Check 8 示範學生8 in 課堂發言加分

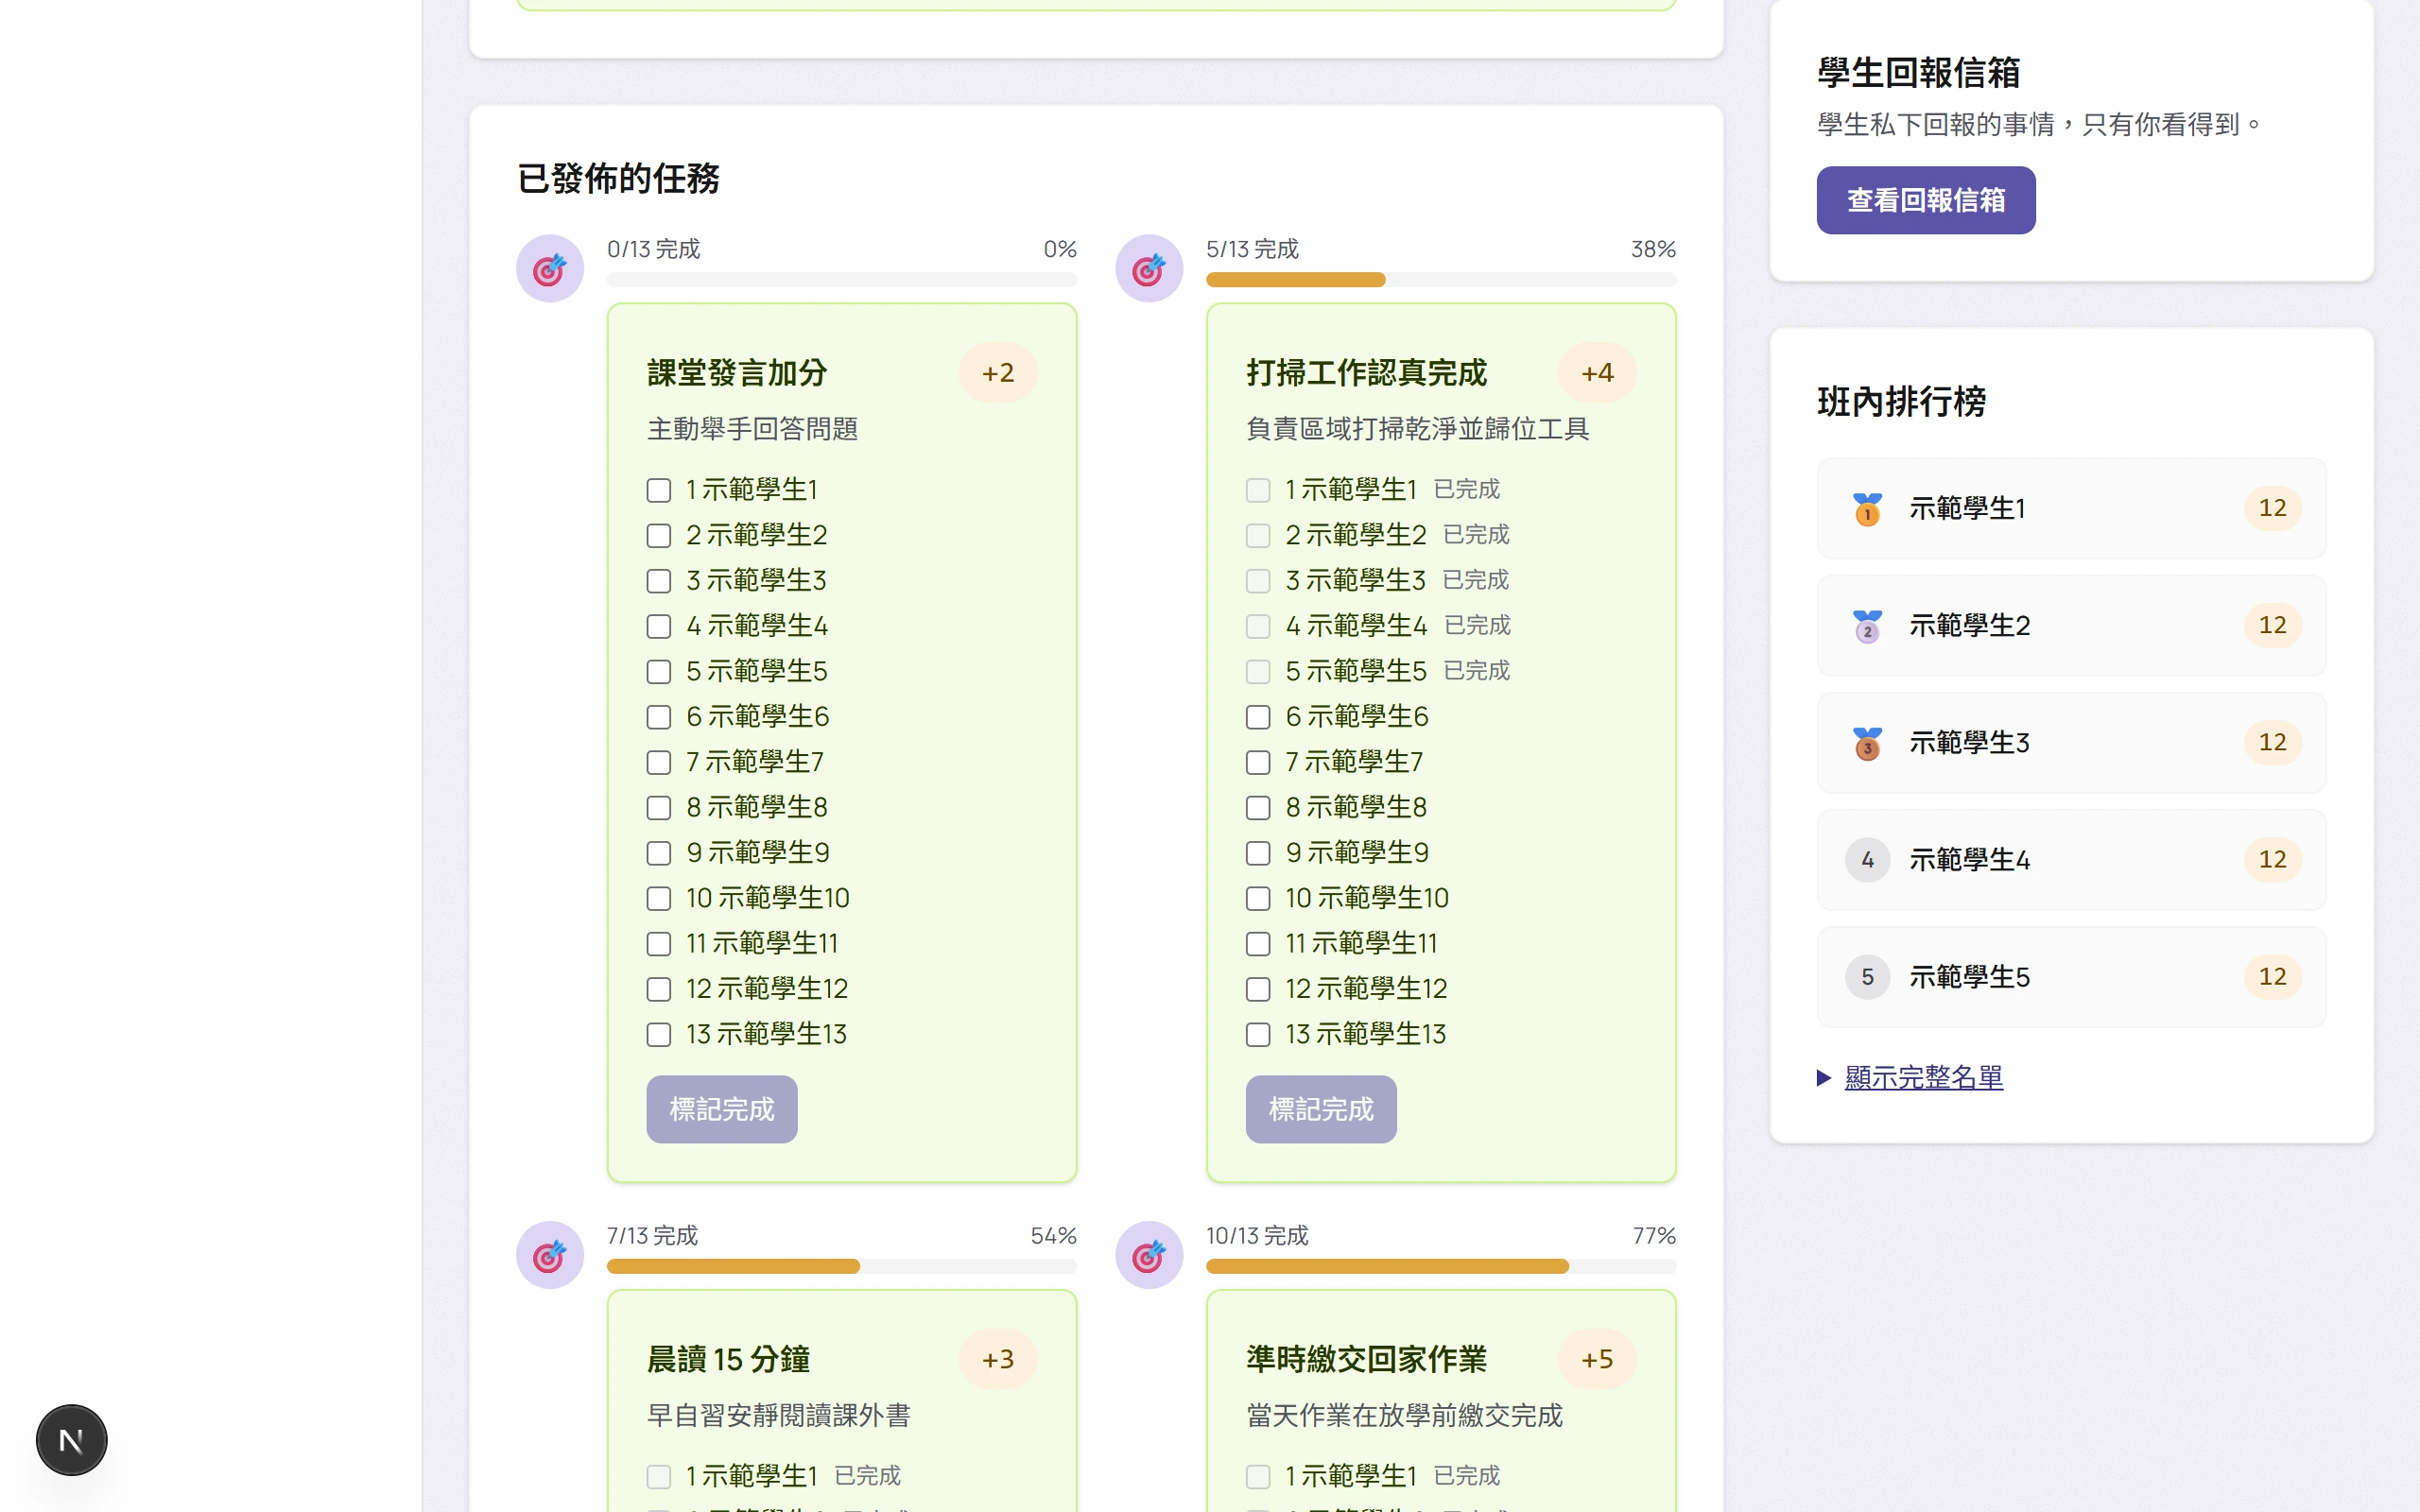pyautogui.click(x=658, y=808)
